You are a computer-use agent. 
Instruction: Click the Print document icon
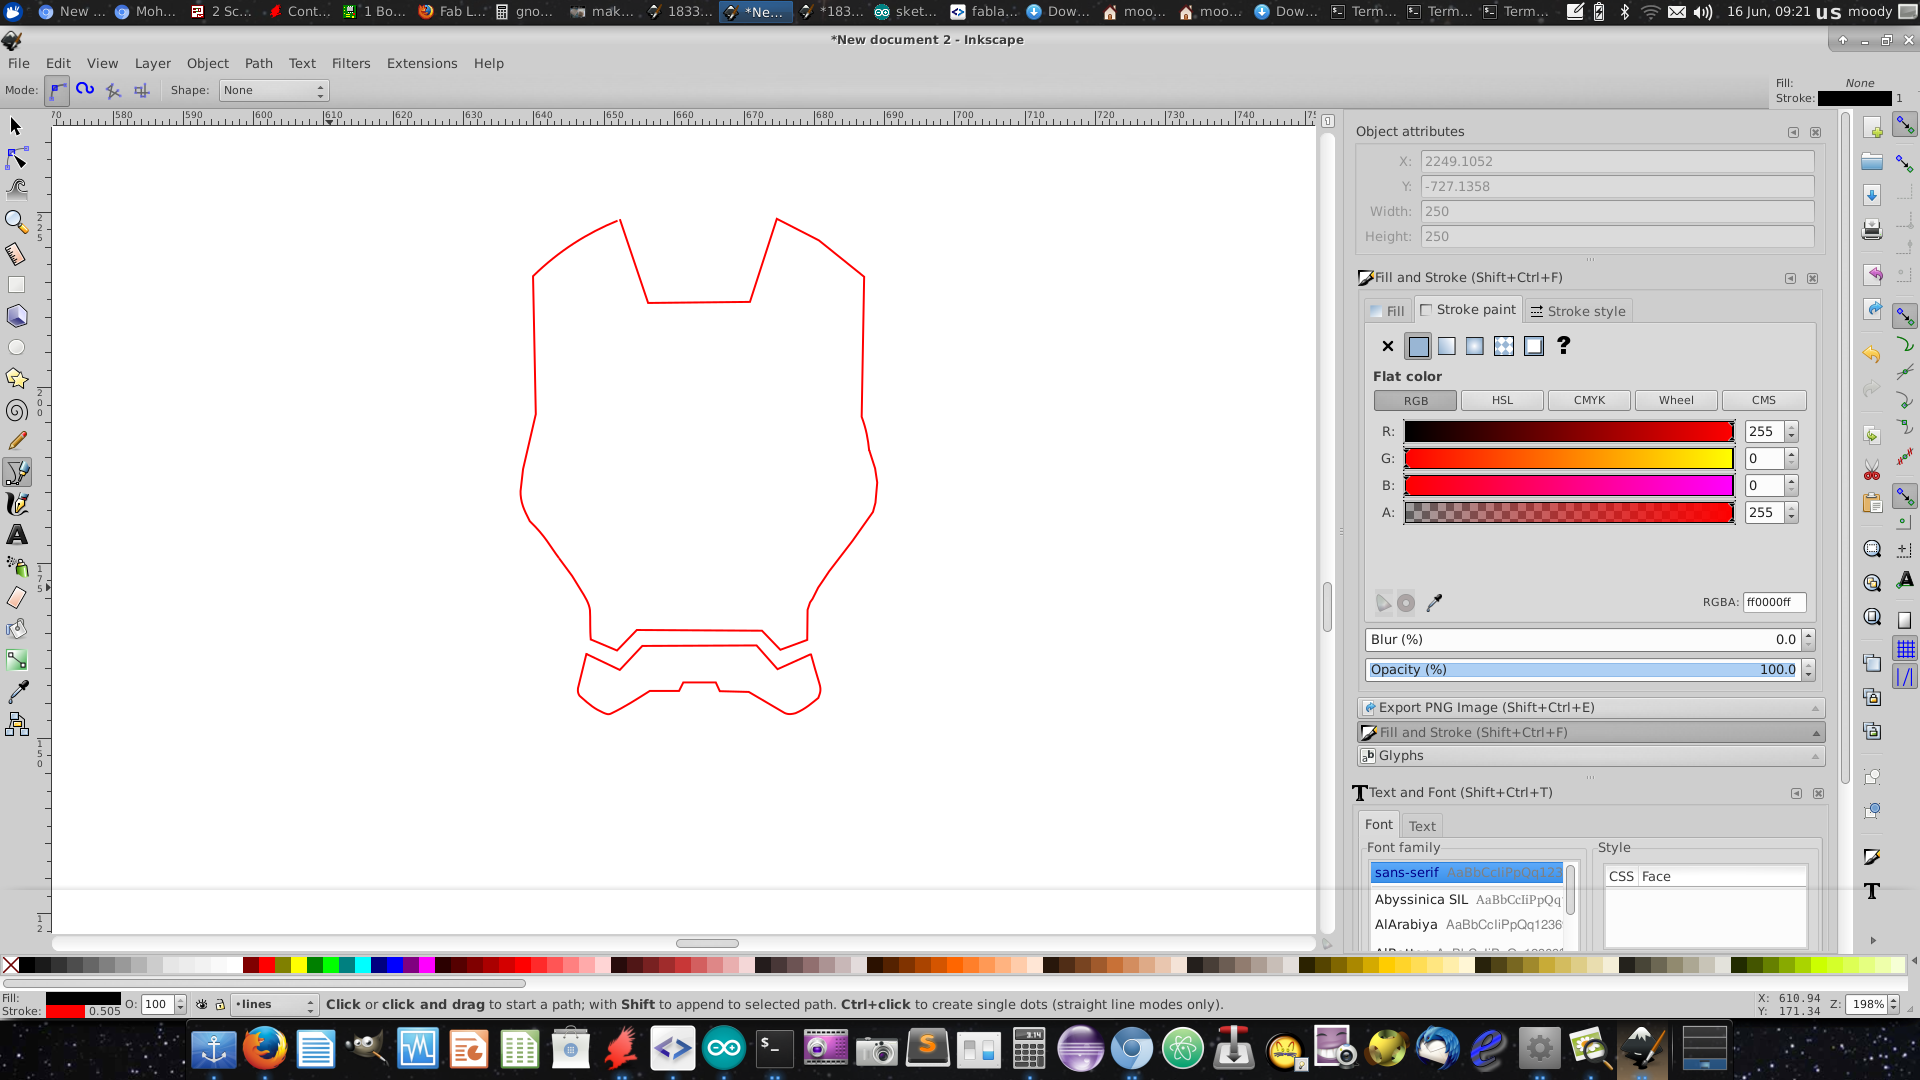coord(1872,230)
